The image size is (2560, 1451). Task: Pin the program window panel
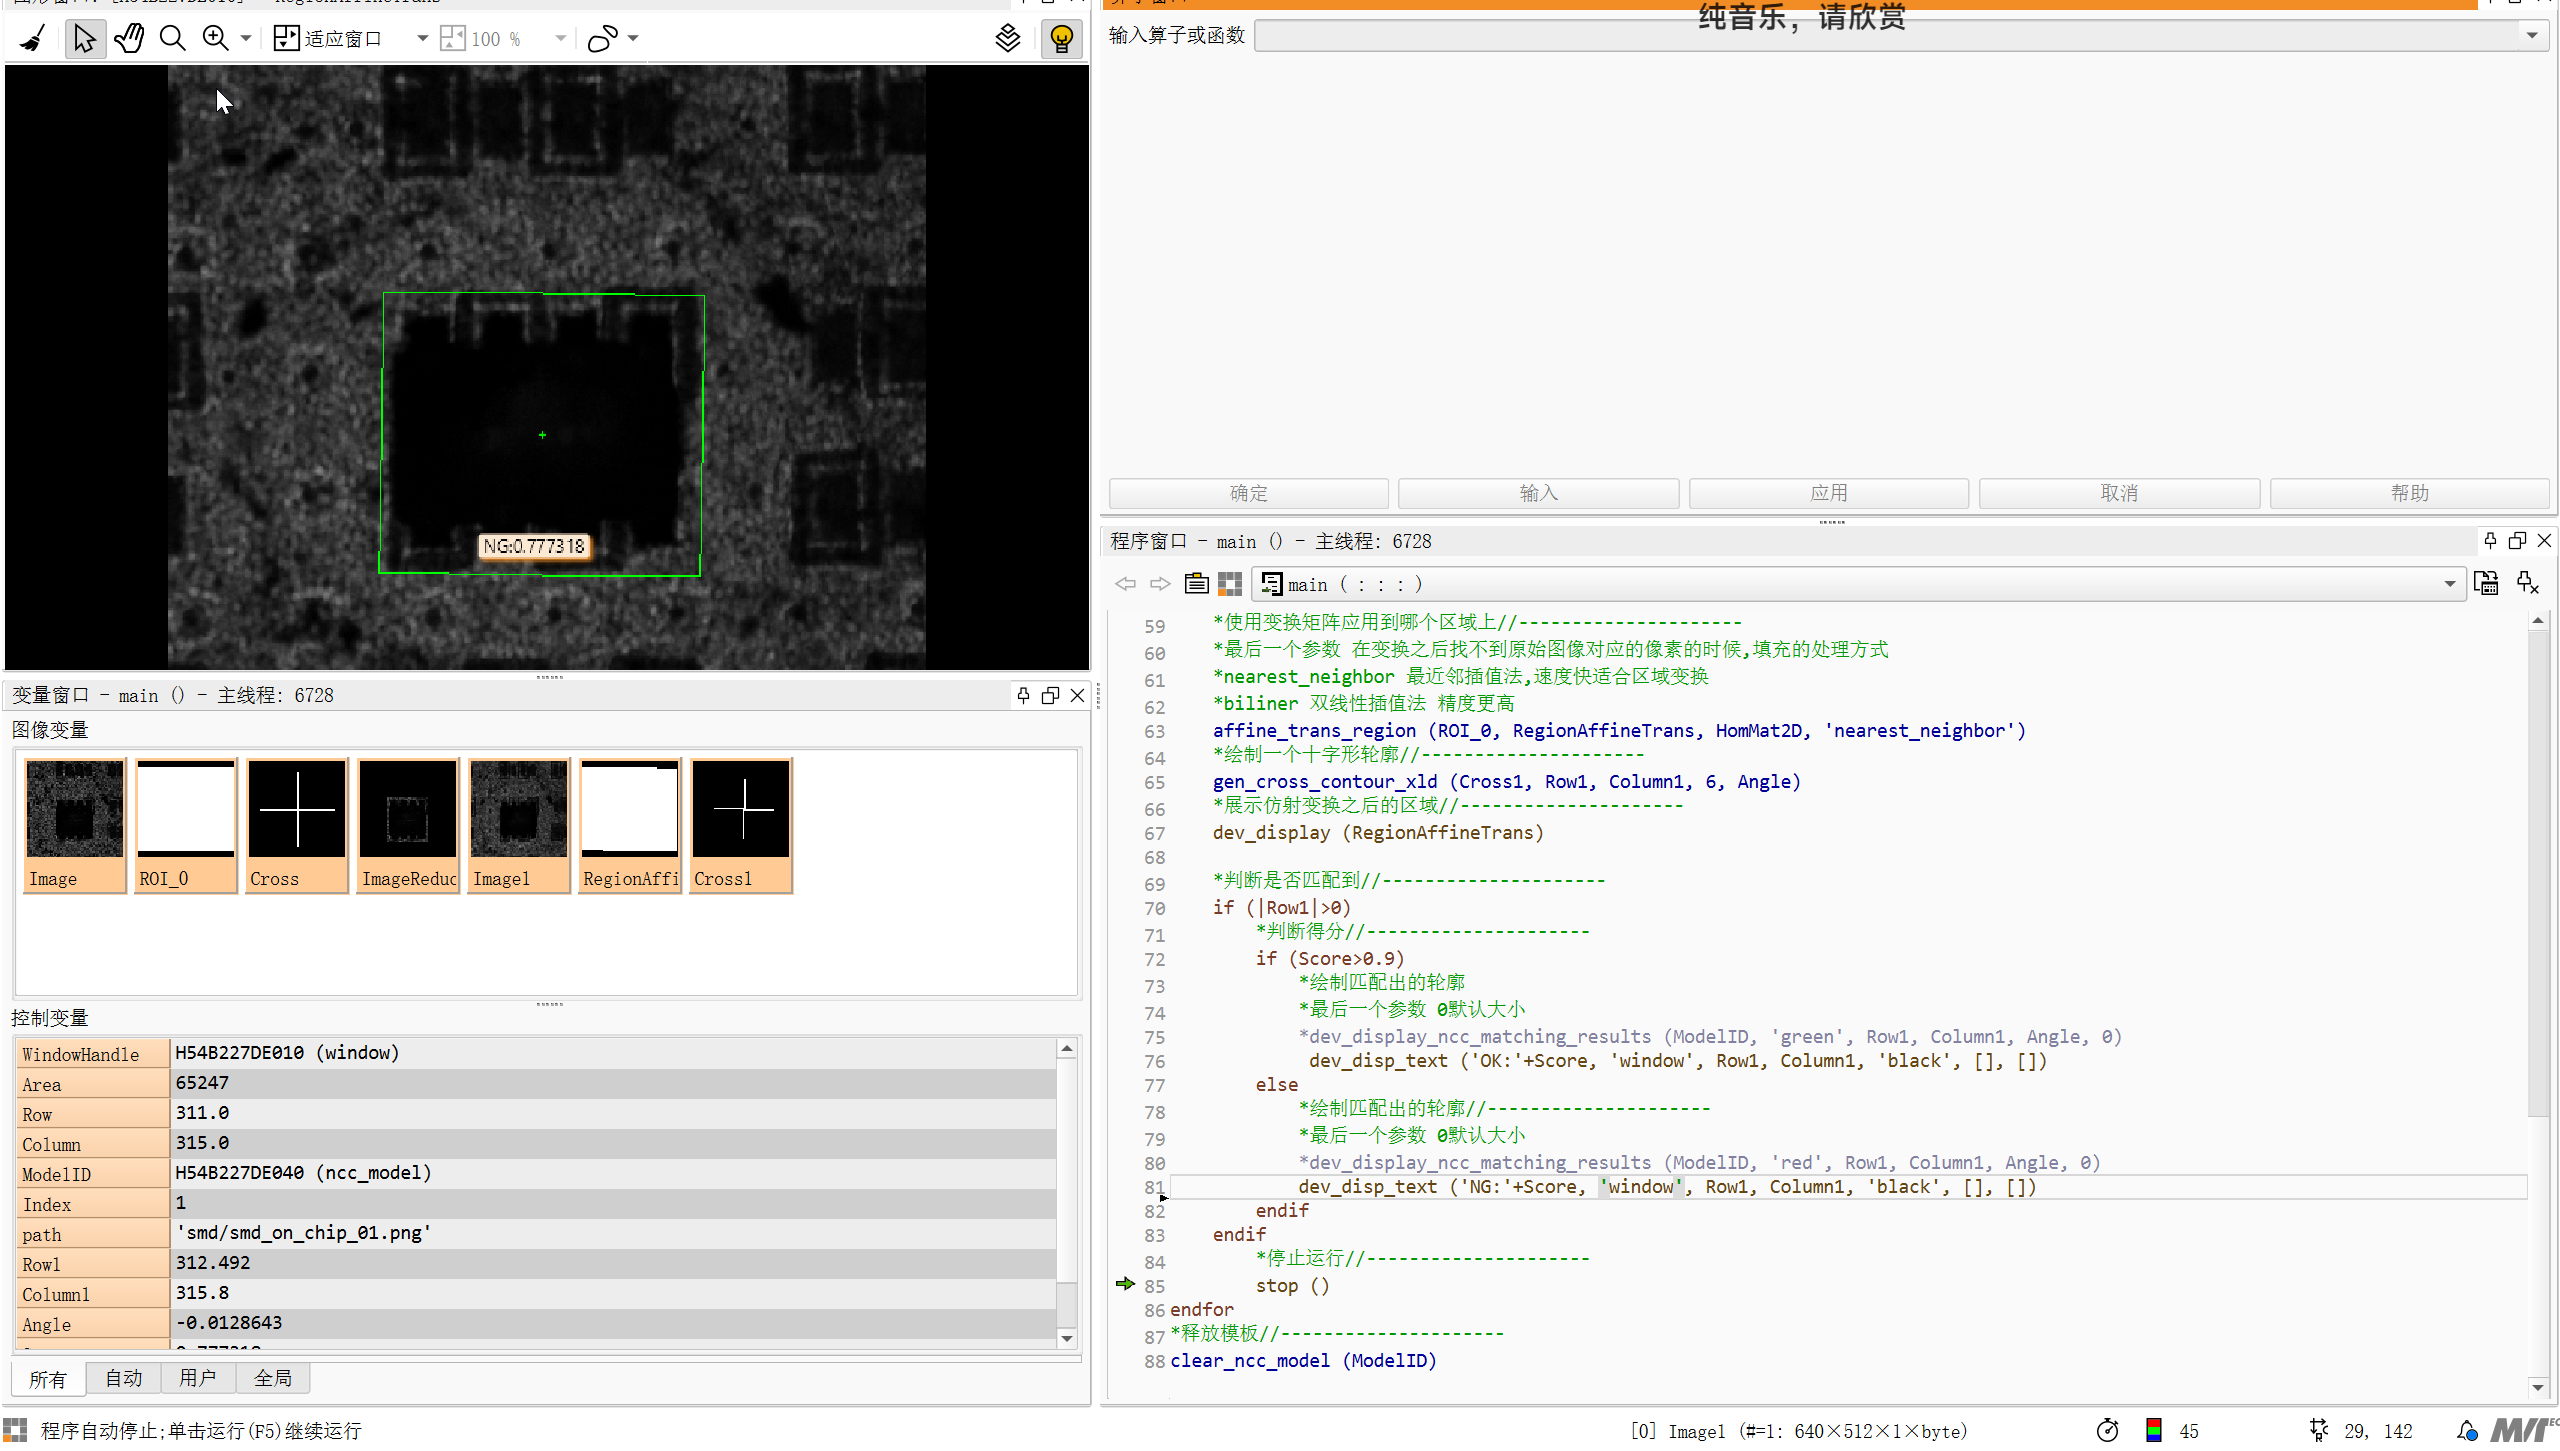click(2490, 541)
